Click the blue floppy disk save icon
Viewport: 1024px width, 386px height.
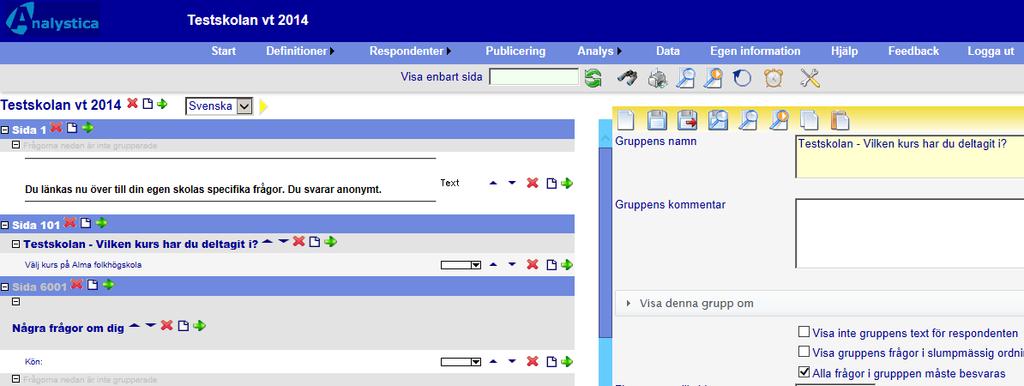656,120
